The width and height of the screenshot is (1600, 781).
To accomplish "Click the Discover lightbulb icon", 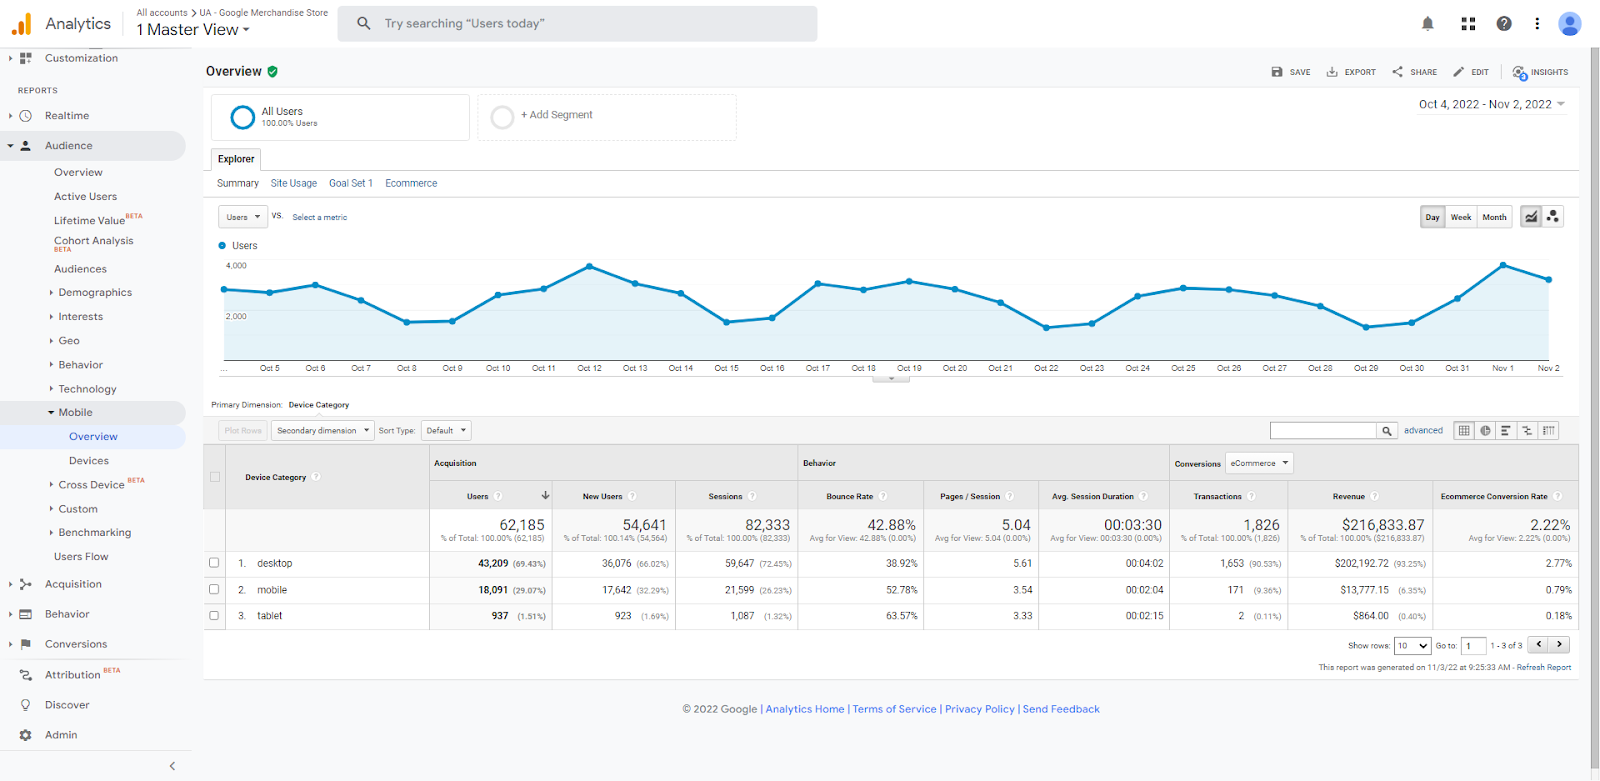I will pyautogui.click(x=25, y=705).
